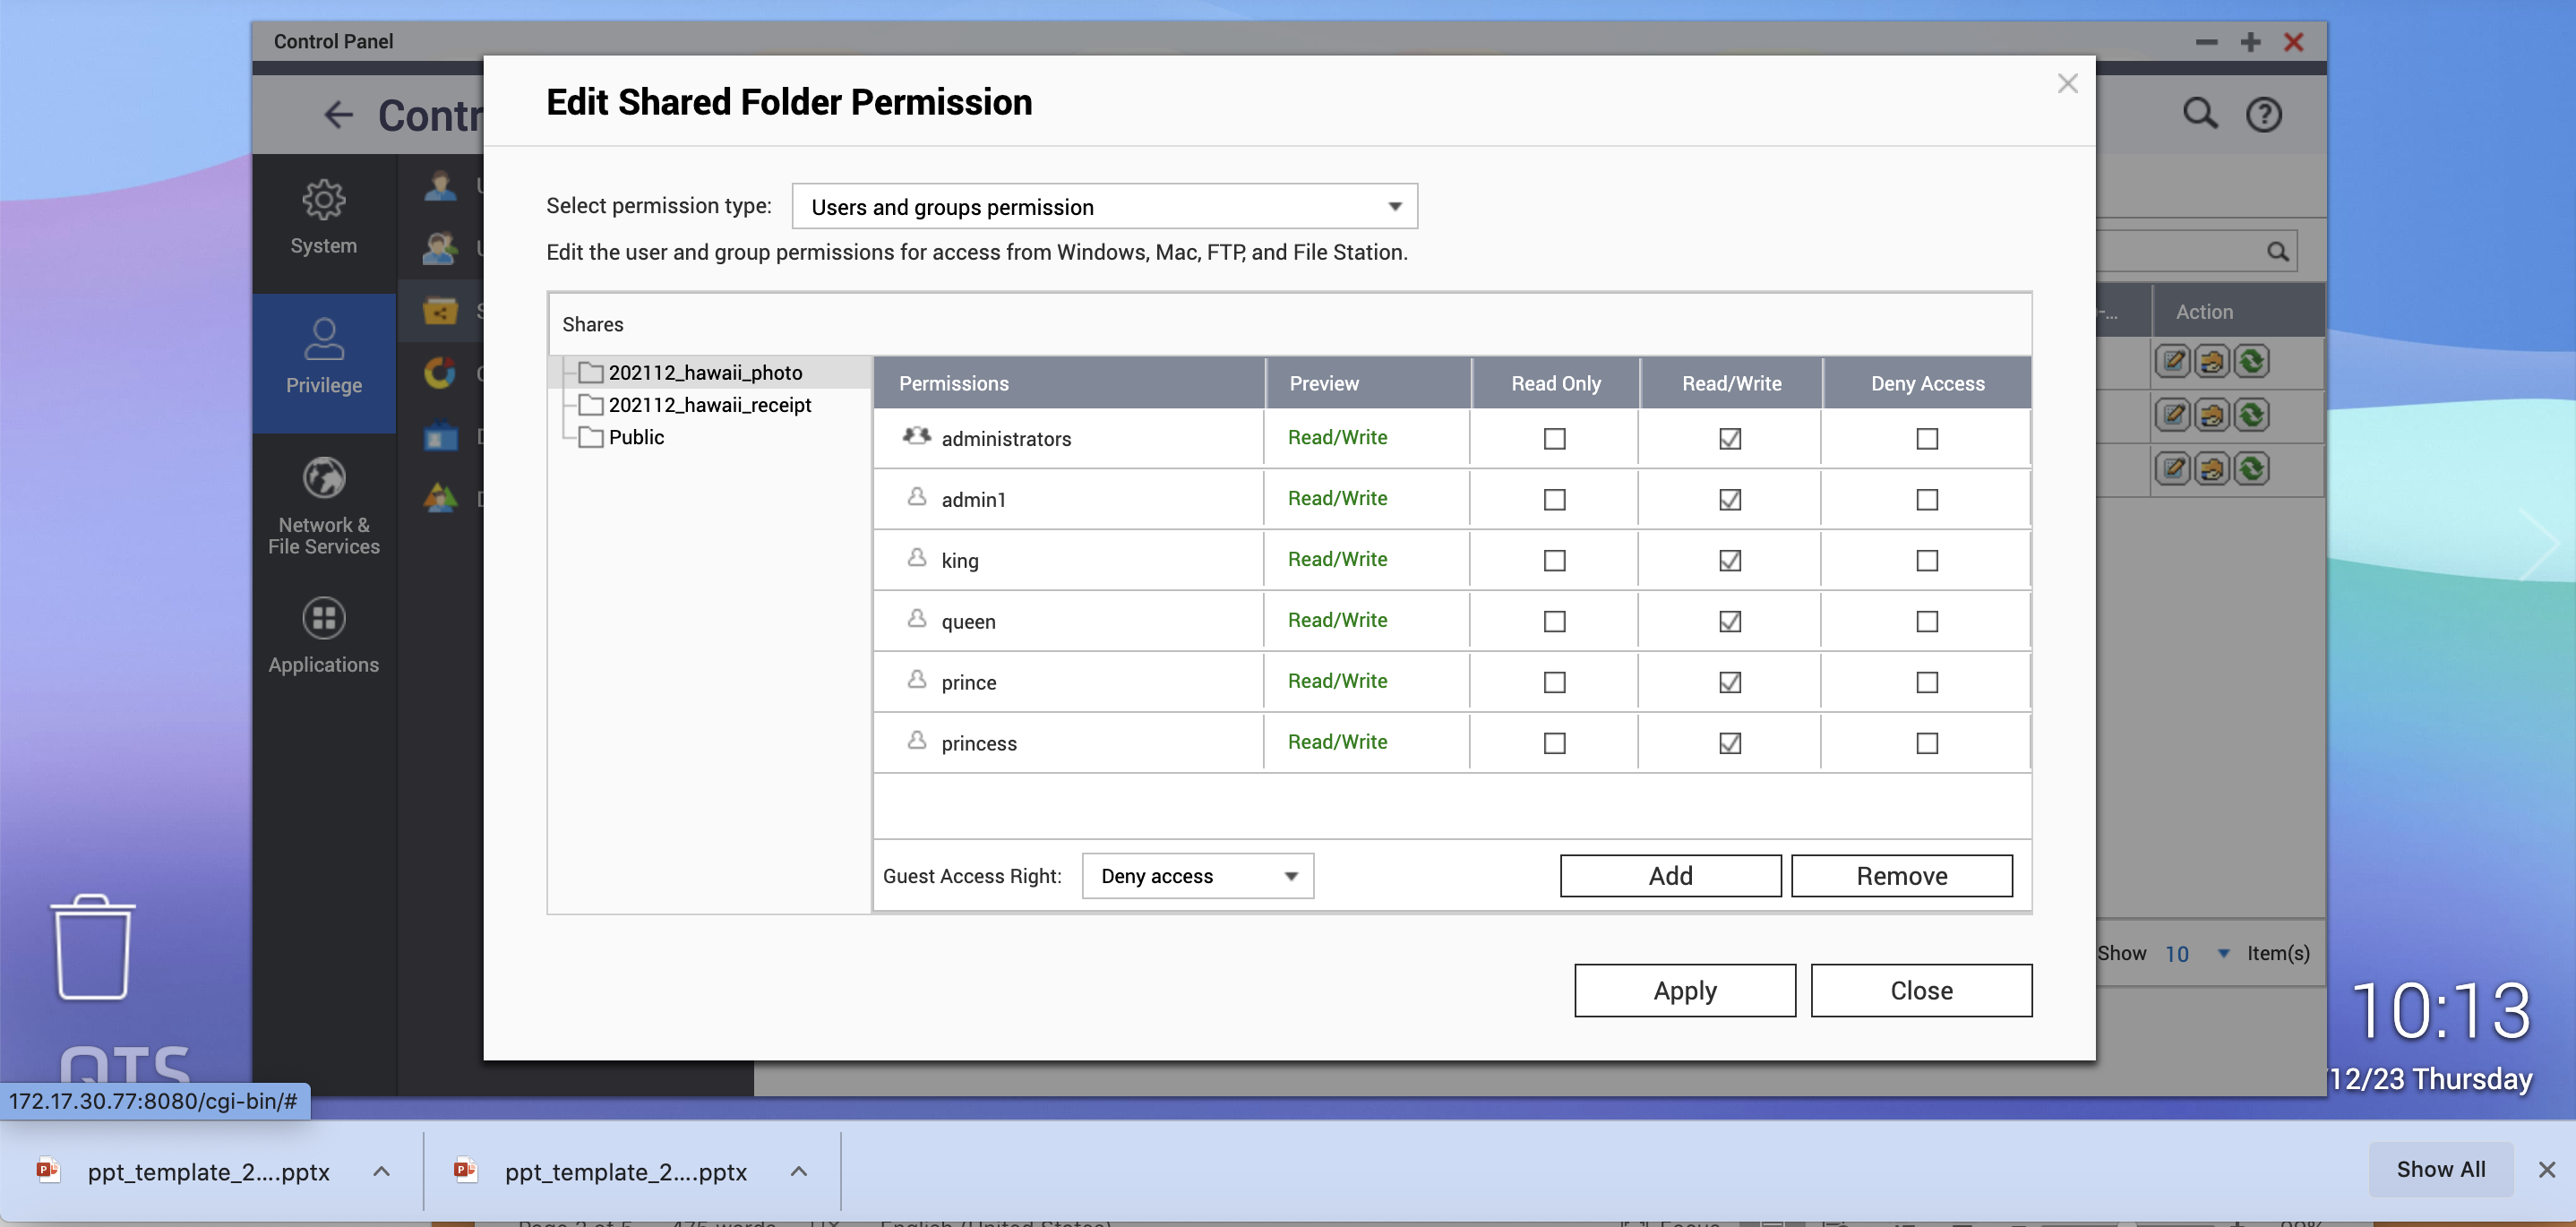
Task: Click the Apply button
Action: tap(1684, 991)
